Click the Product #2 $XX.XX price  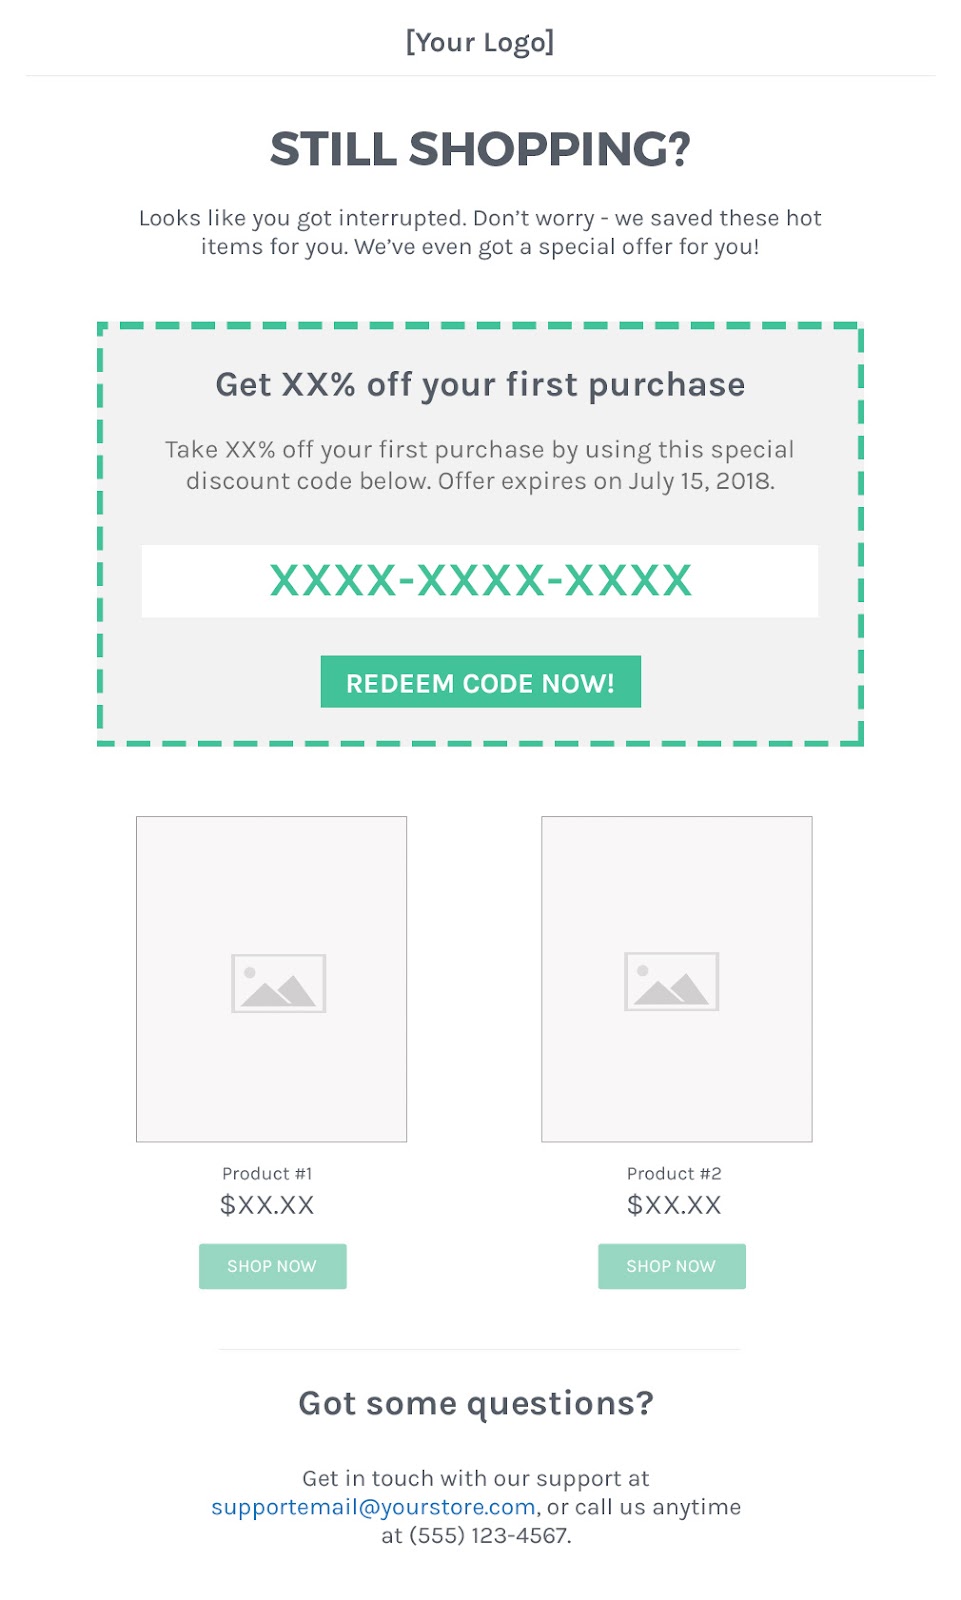point(674,1205)
